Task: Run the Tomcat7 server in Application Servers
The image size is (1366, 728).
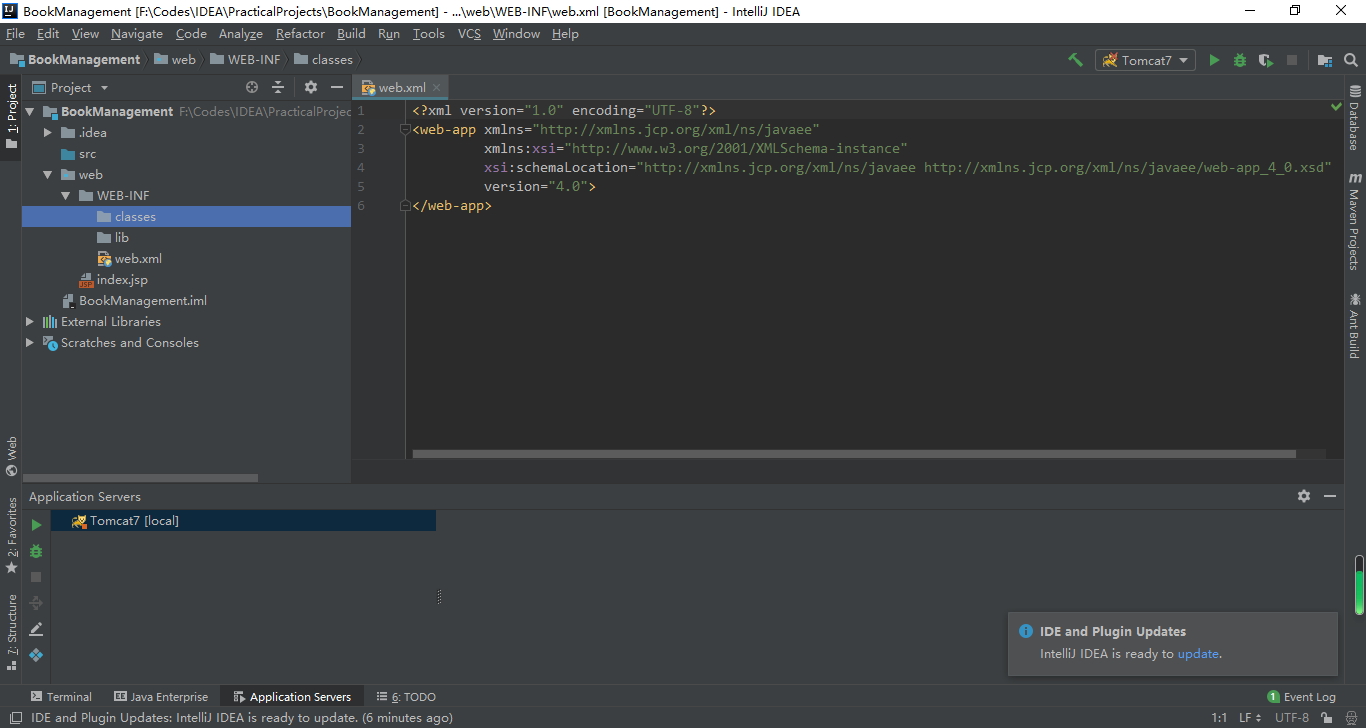Action: tap(36, 525)
